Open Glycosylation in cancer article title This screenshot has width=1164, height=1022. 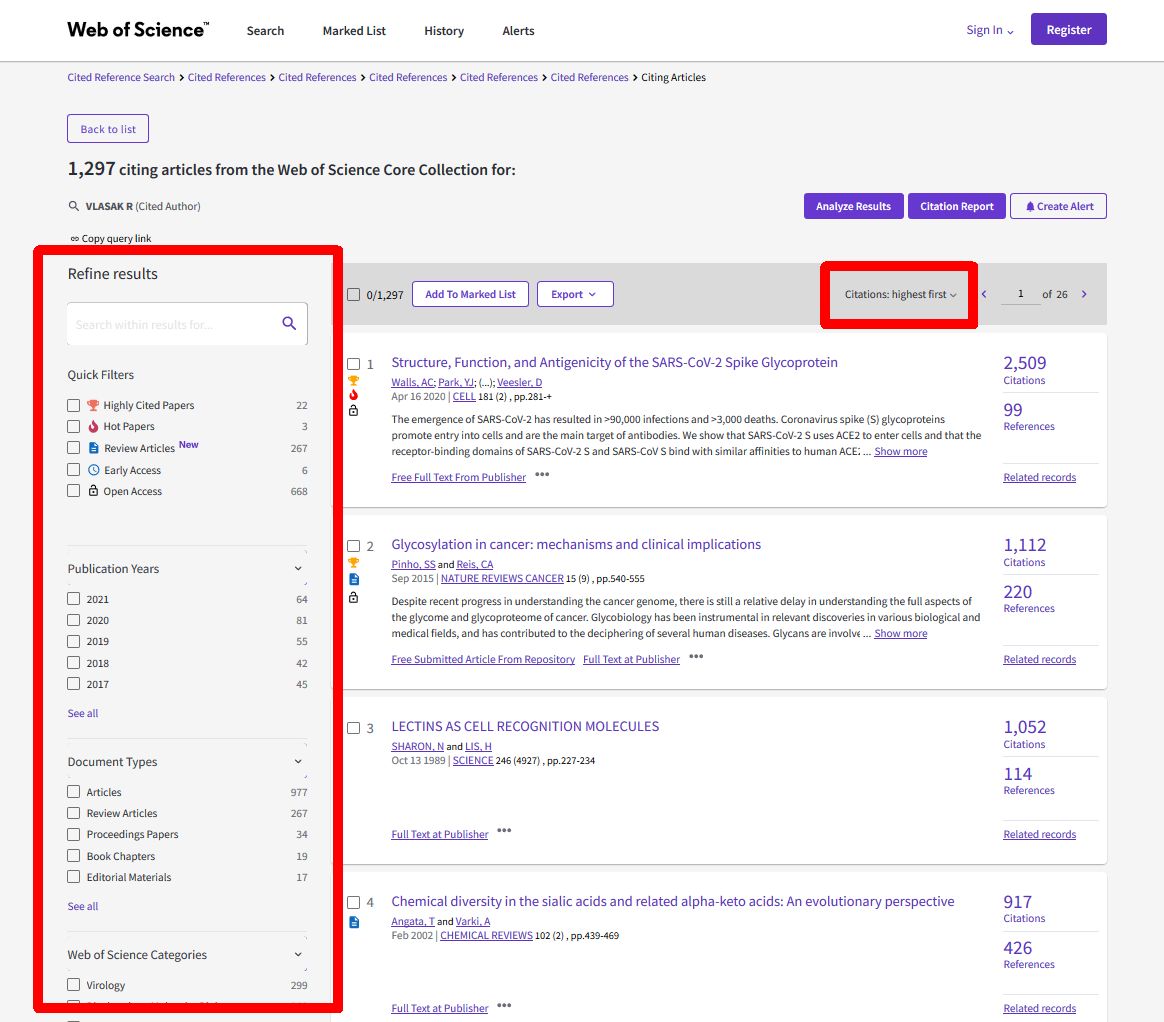(576, 544)
